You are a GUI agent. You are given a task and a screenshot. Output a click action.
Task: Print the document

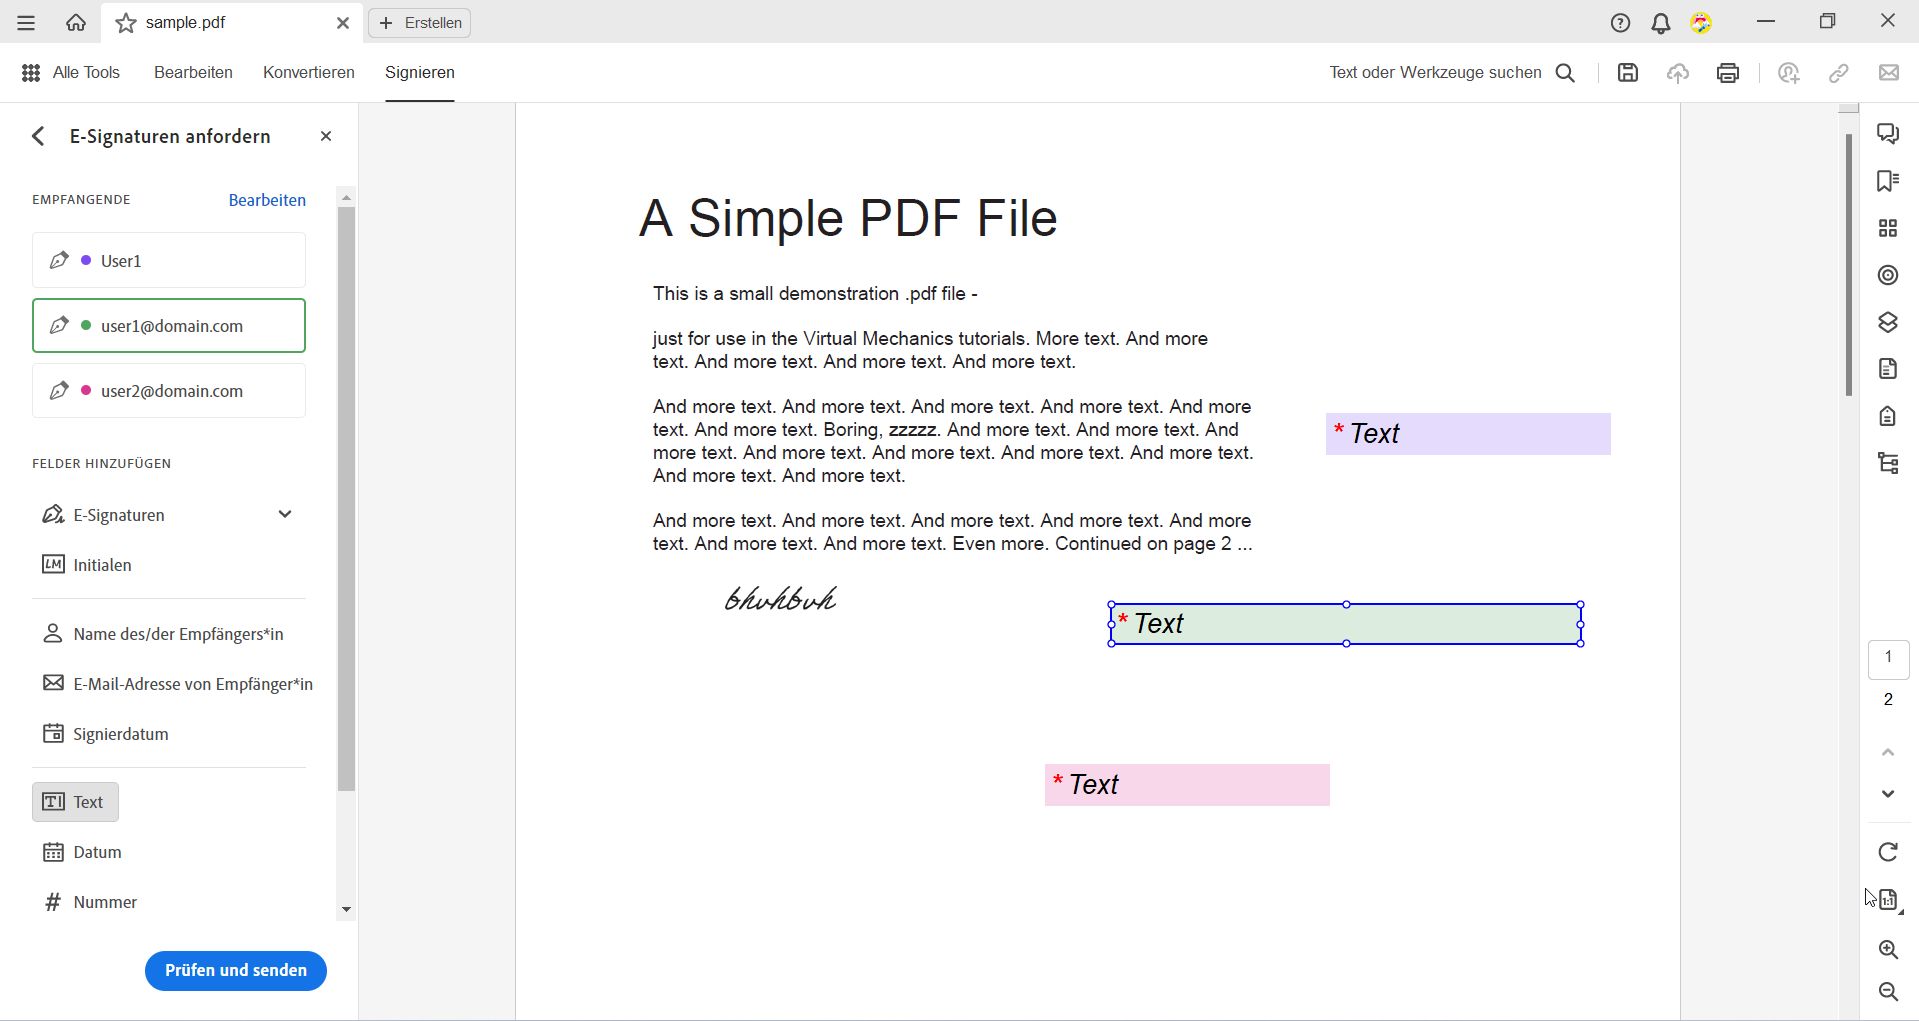(x=1728, y=73)
